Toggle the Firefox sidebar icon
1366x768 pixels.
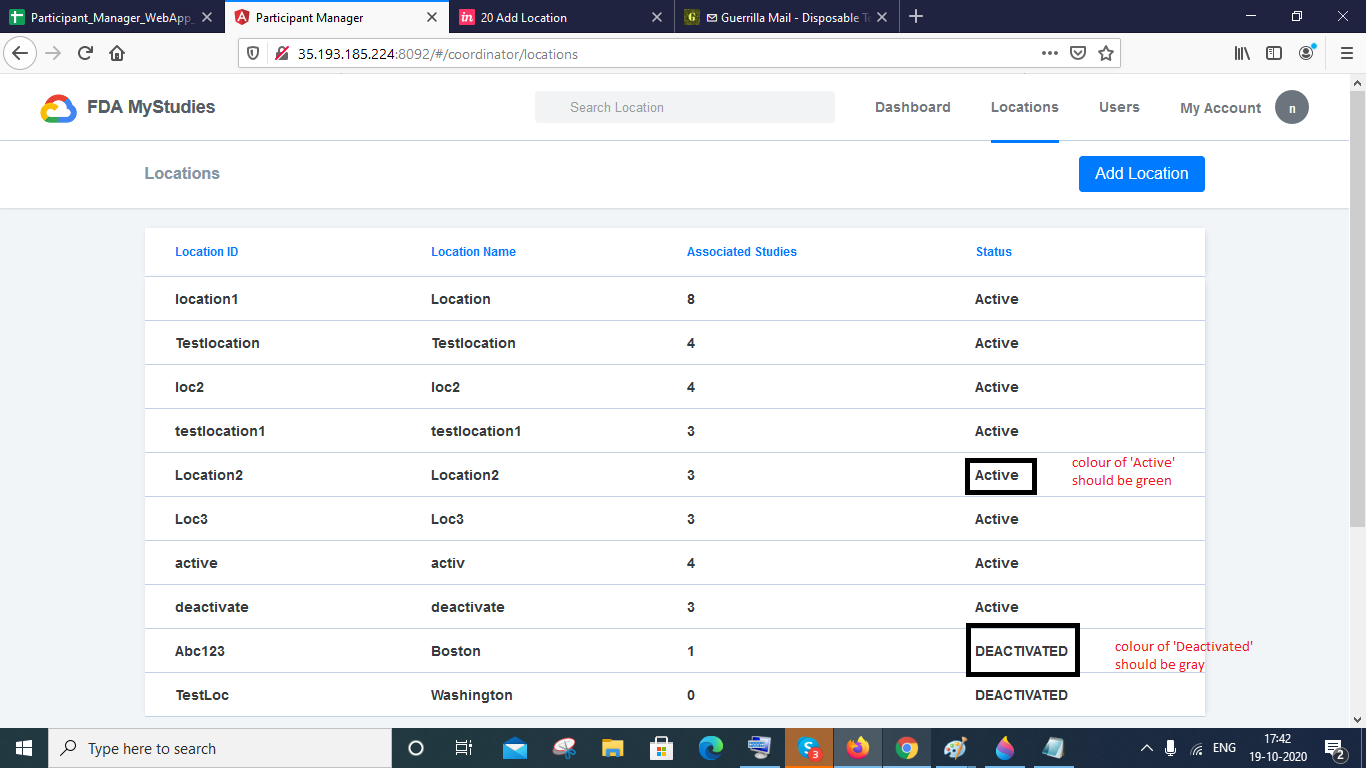click(x=1274, y=53)
